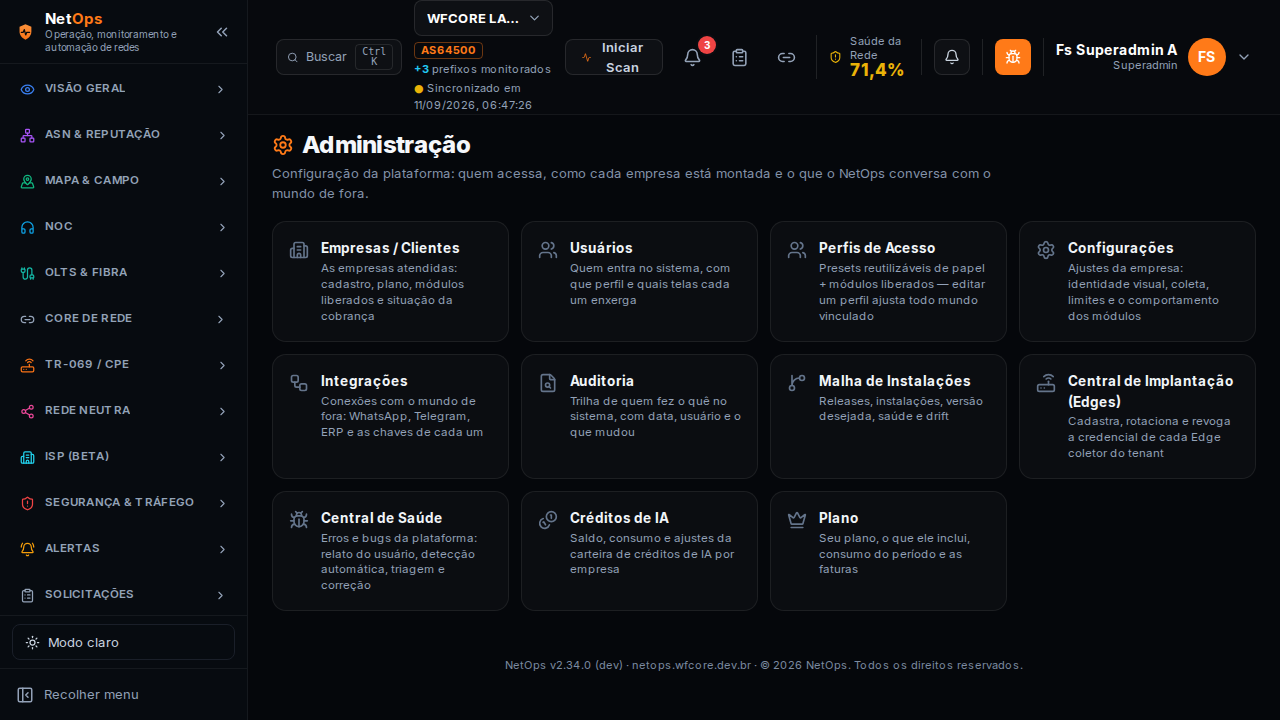Open the Perfis de Acesso card

point(888,282)
